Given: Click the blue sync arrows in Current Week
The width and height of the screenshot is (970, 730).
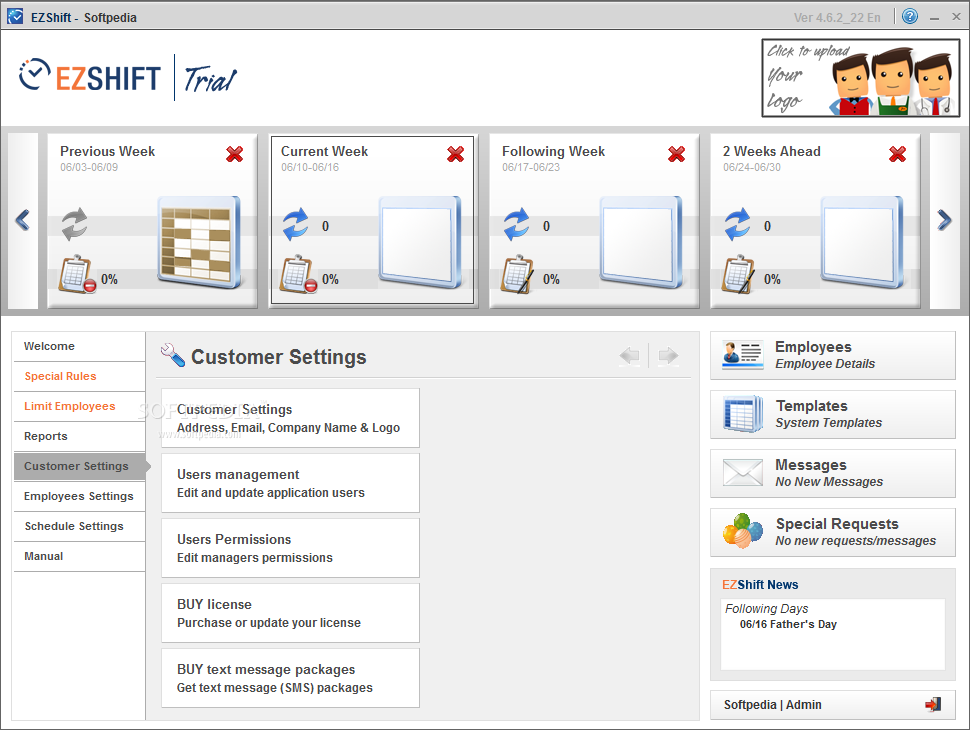Looking at the screenshot, I should point(295,224).
